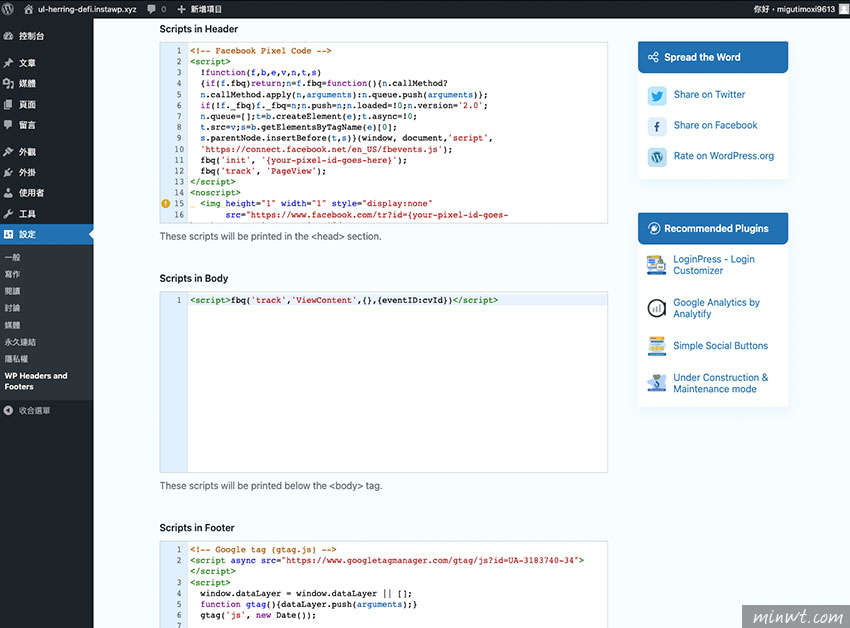
Task: Click the warning icon on line 15
Action: (165, 203)
